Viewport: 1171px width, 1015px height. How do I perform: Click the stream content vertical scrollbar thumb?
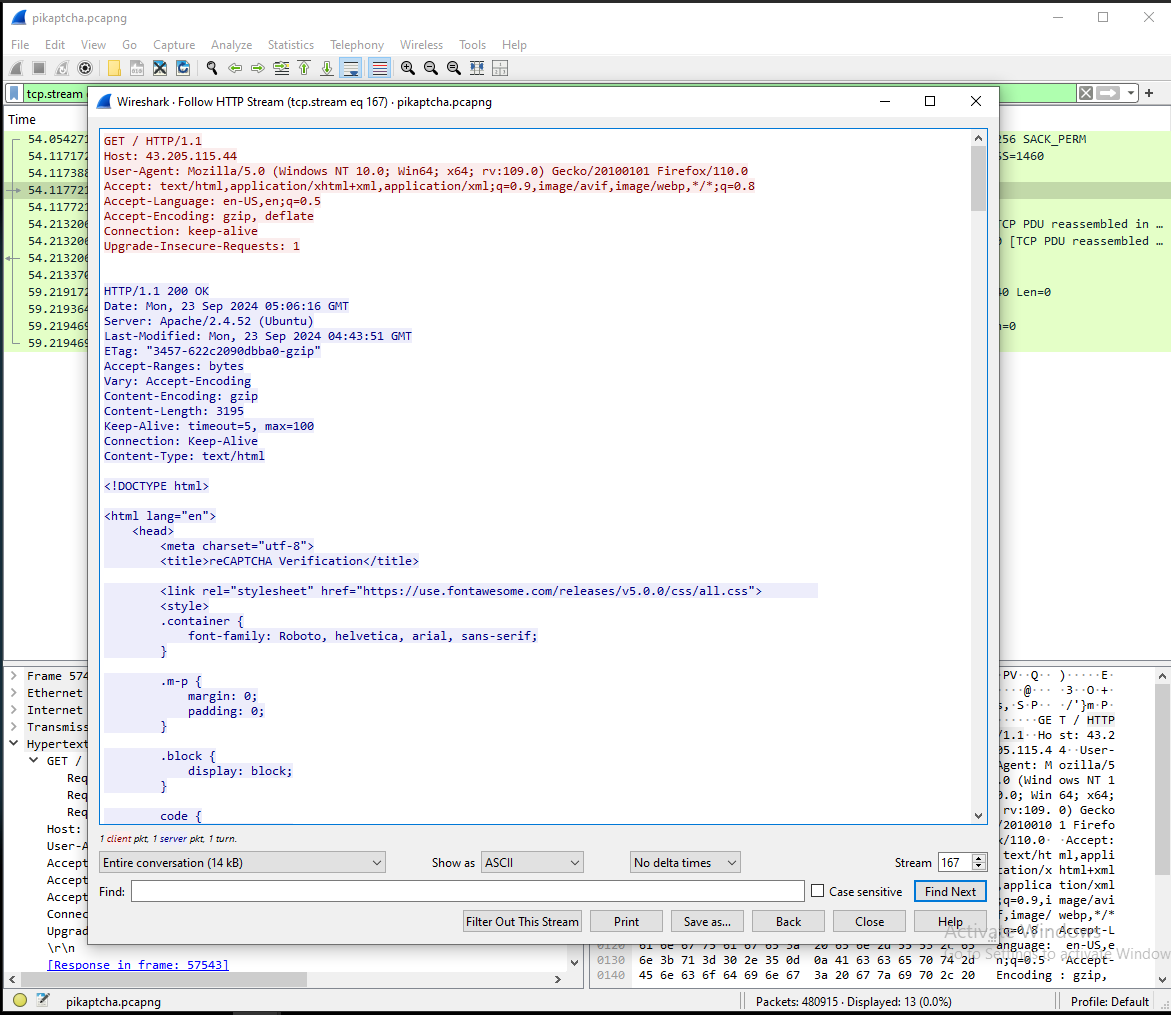click(978, 179)
